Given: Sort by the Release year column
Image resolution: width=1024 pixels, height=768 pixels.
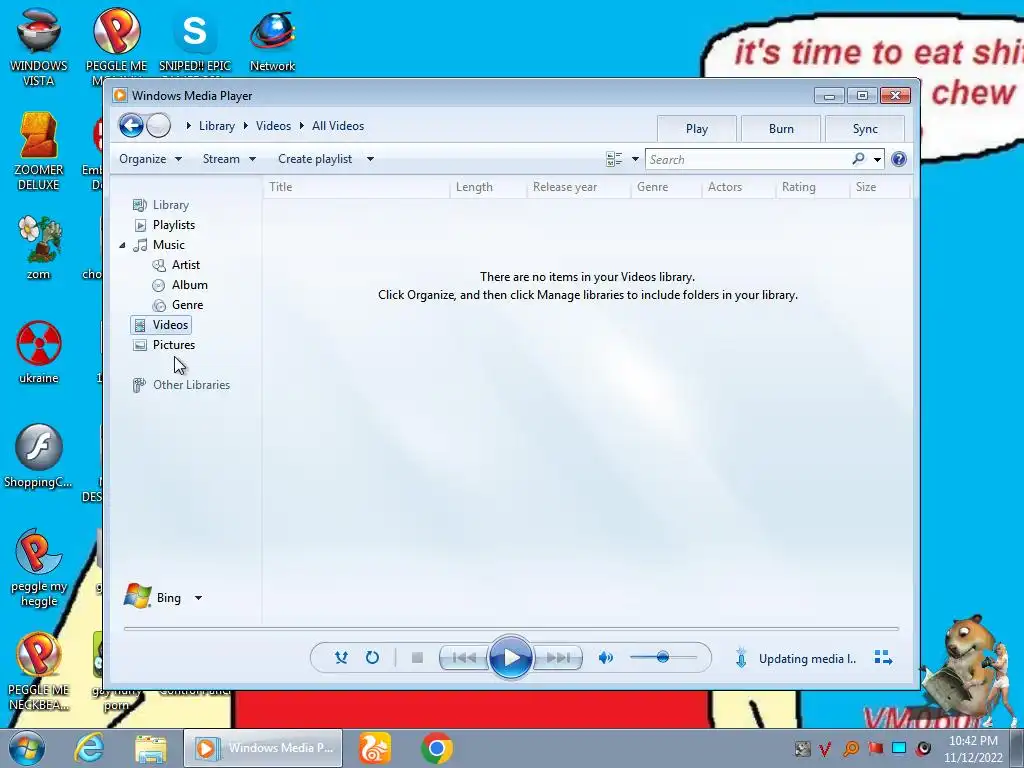Looking at the screenshot, I should [x=579, y=187].
